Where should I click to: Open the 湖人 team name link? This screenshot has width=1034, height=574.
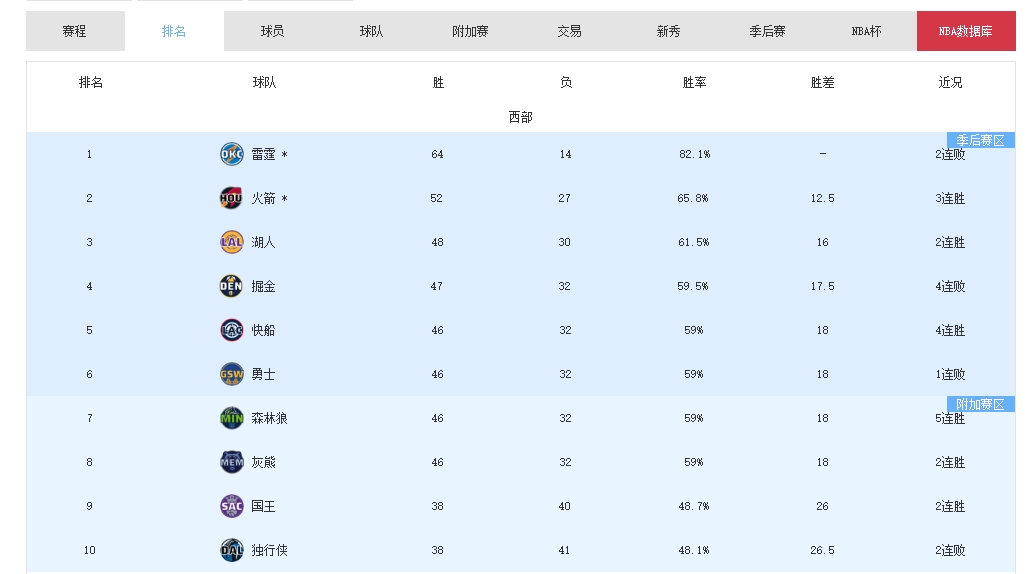coord(263,242)
